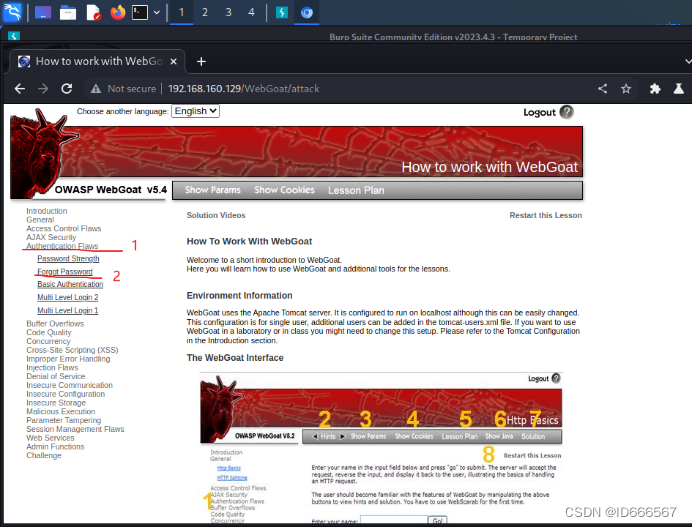Open Password Strength lesson
The image size is (692, 527).
[x=68, y=259]
